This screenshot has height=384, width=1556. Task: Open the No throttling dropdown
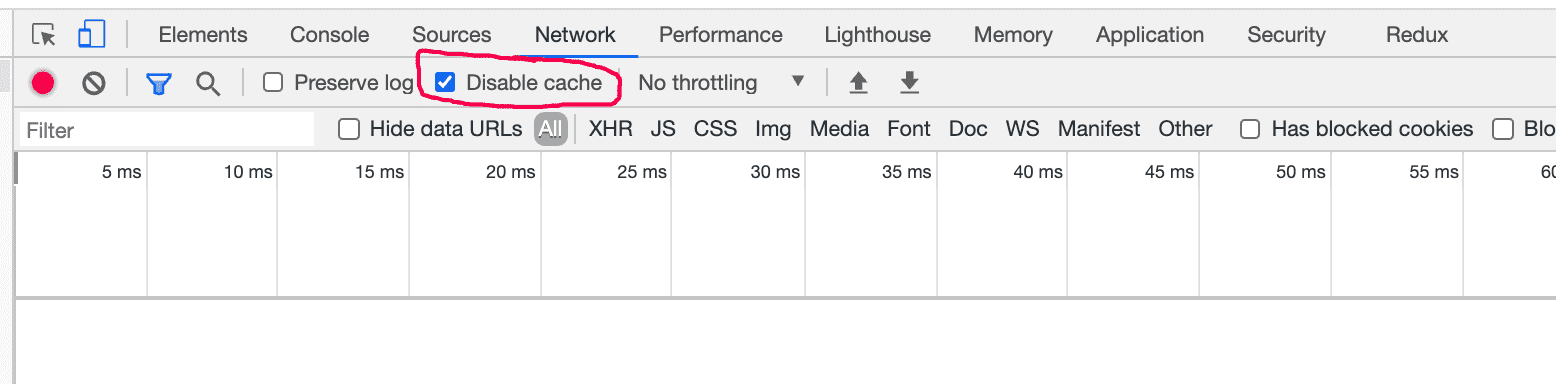tap(722, 82)
